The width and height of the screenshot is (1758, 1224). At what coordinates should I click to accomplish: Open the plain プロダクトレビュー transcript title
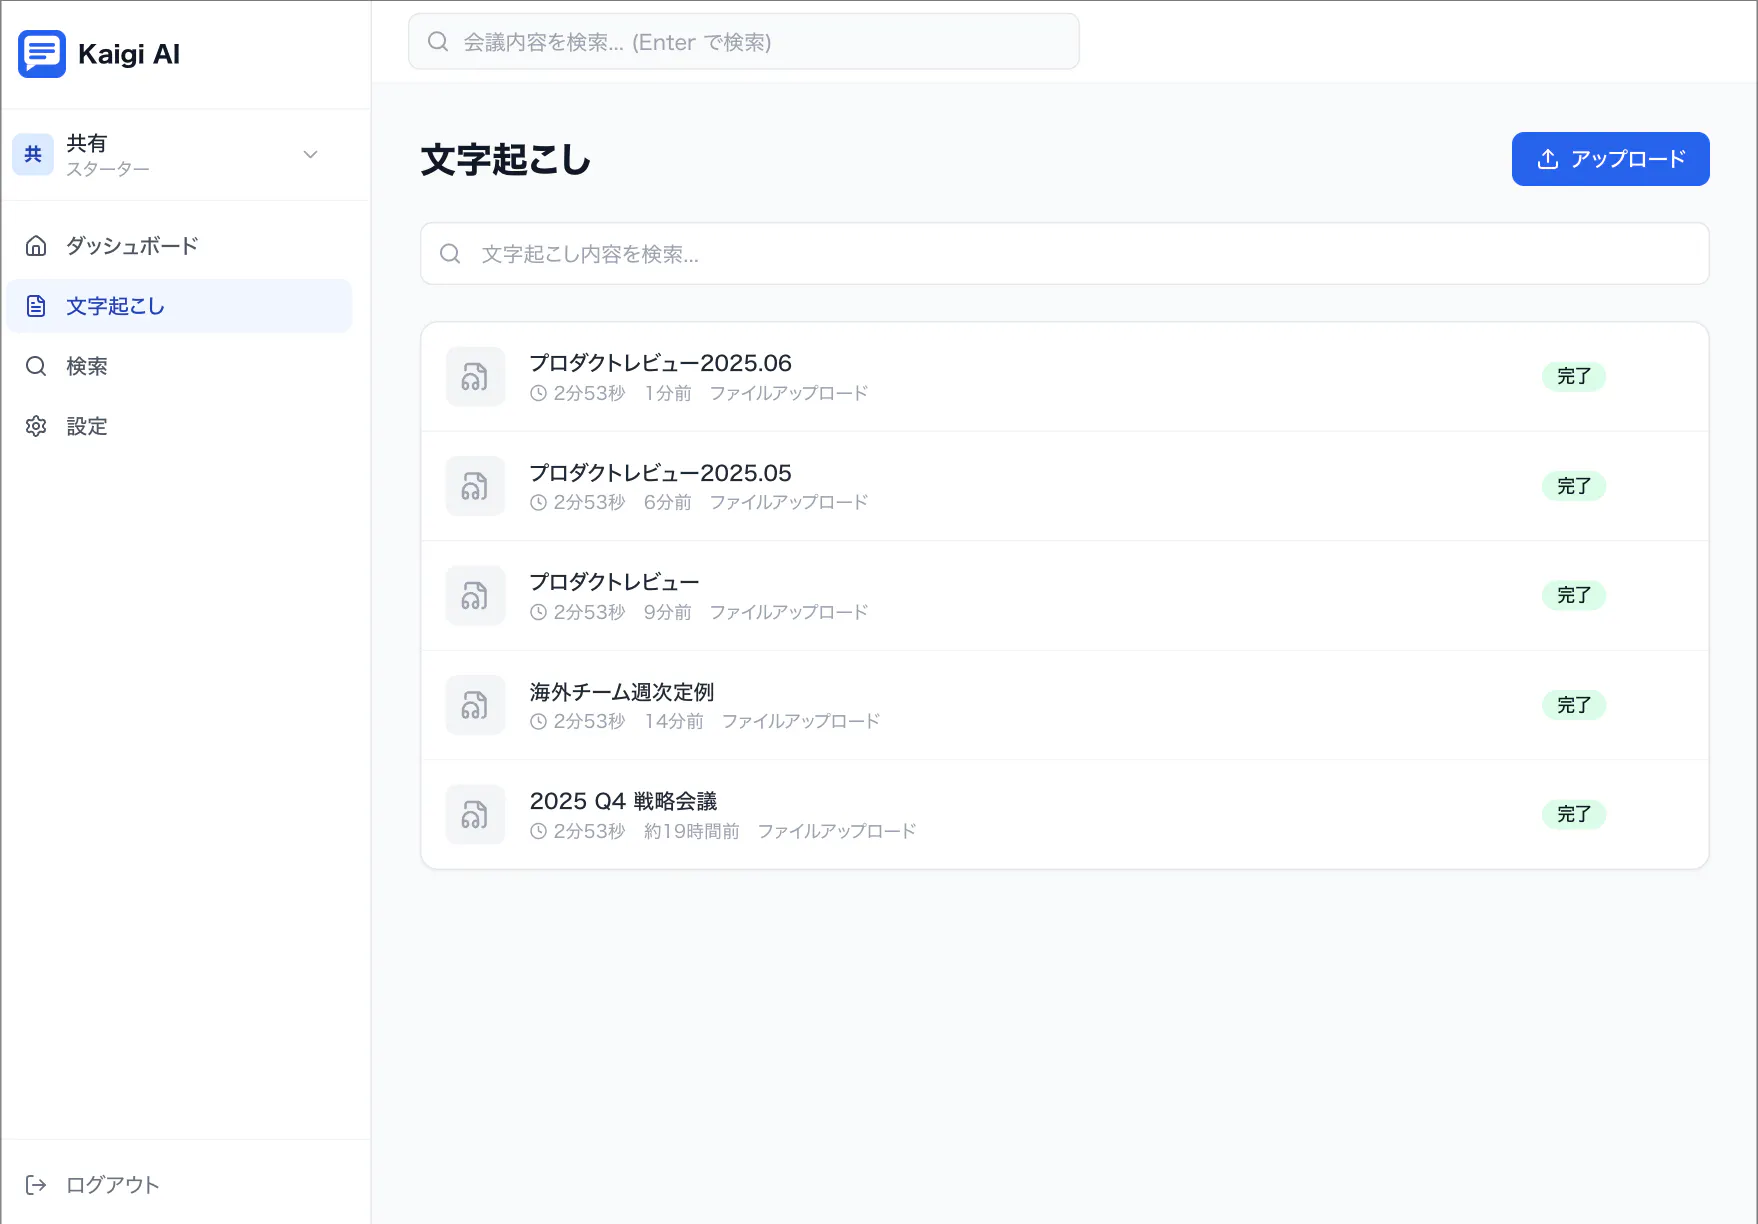(x=614, y=582)
